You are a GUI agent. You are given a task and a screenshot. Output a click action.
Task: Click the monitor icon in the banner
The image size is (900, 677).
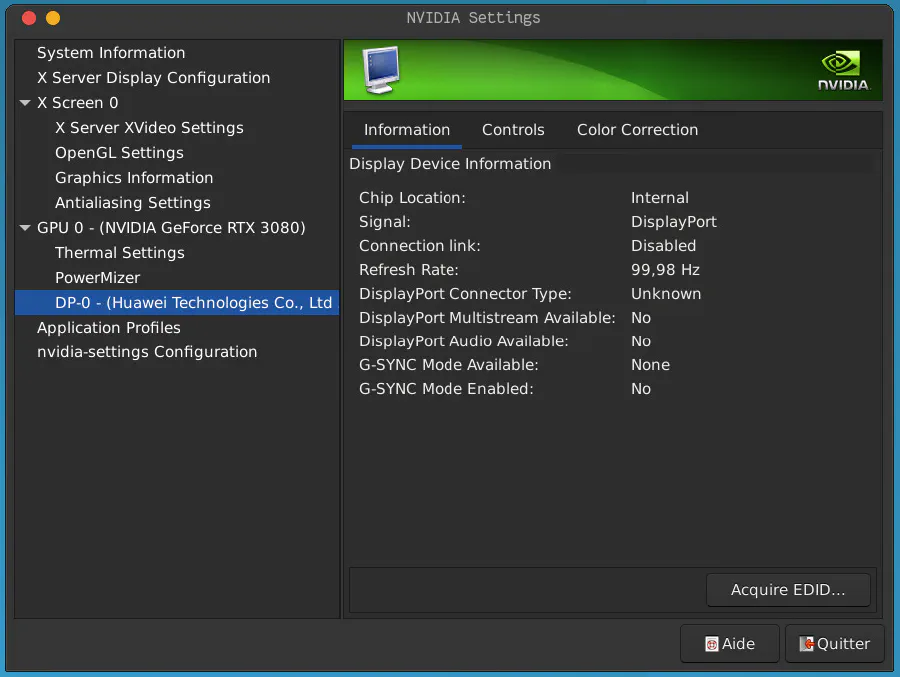(x=381, y=68)
